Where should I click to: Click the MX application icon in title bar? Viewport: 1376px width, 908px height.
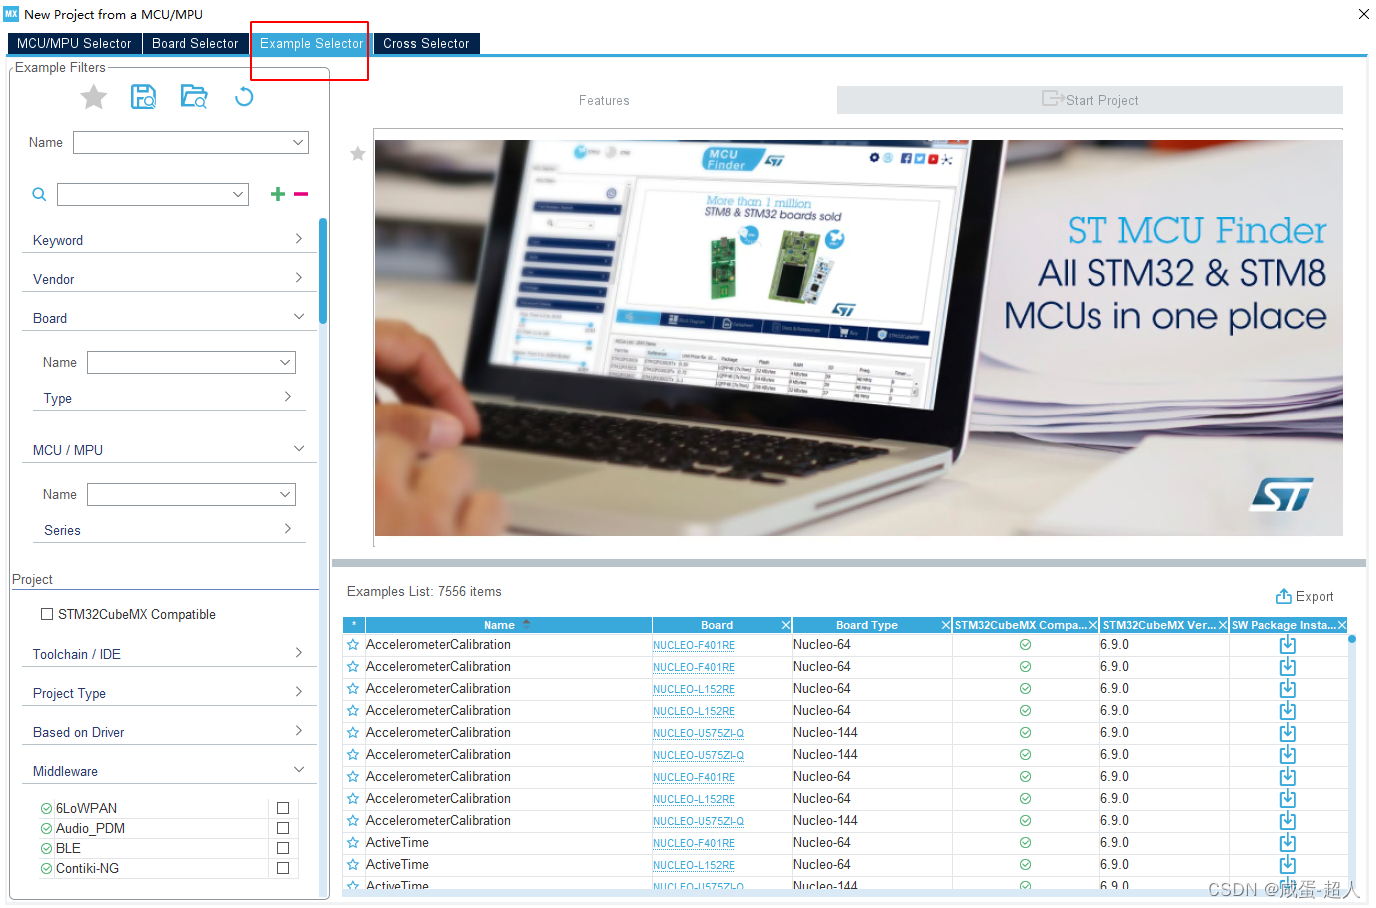11,14
